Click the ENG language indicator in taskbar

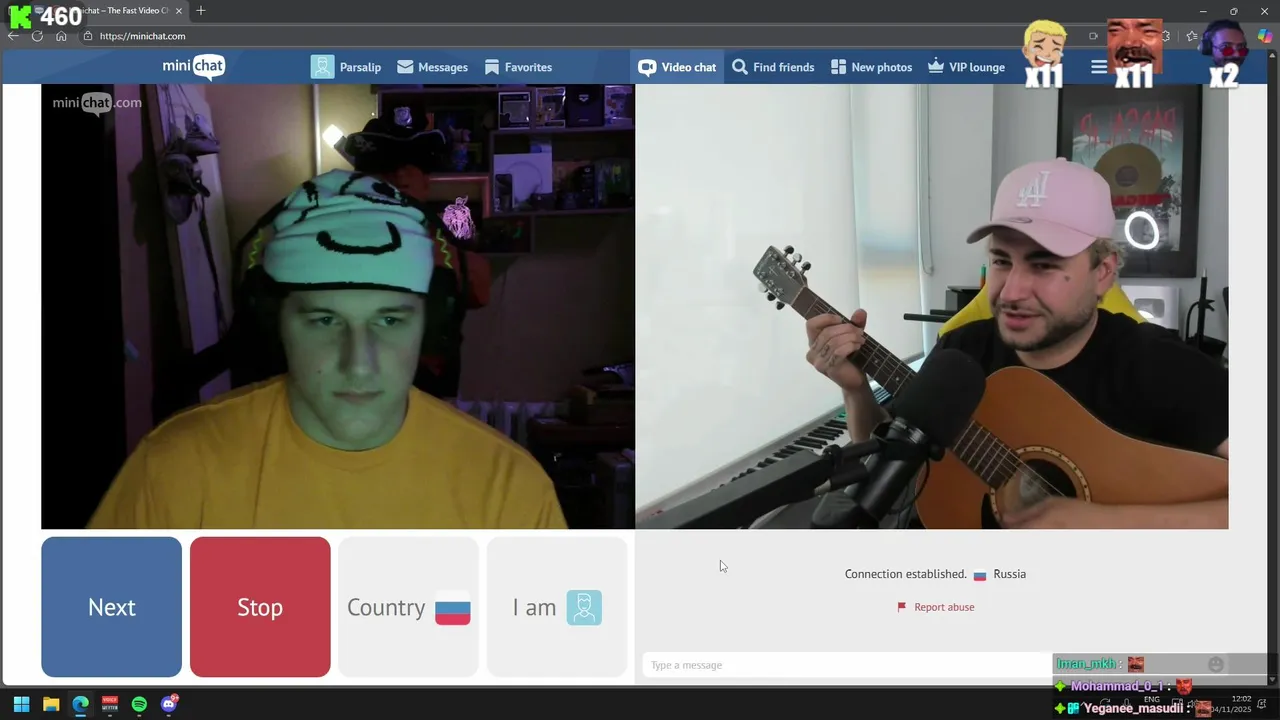pyautogui.click(x=1152, y=700)
